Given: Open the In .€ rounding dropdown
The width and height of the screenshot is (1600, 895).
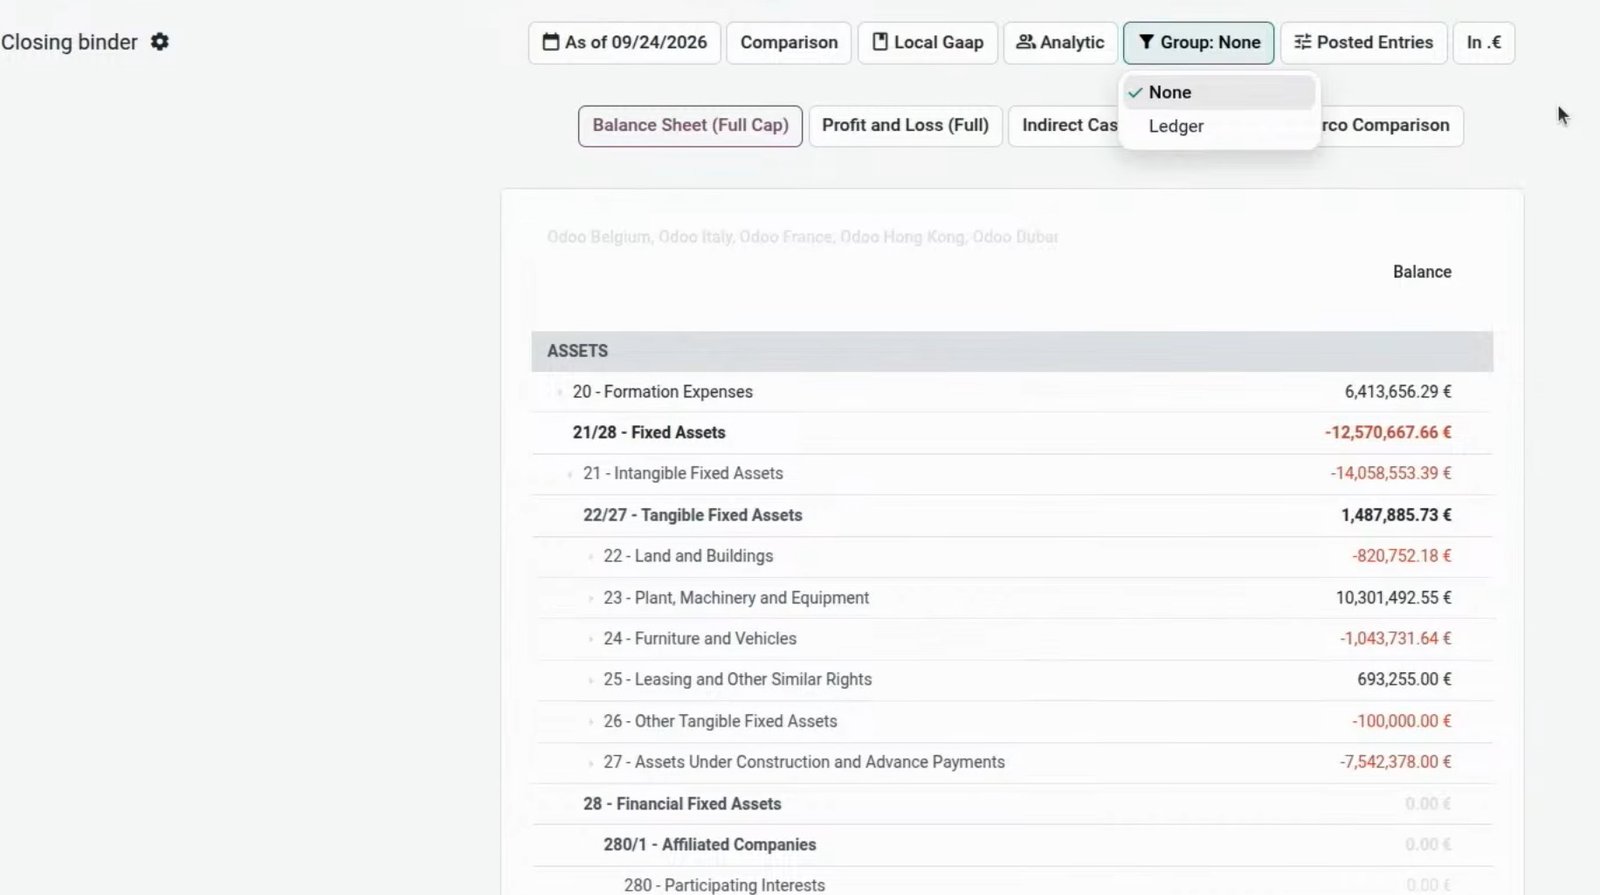Looking at the screenshot, I should pyautogui.click(x=1484, y=43).
